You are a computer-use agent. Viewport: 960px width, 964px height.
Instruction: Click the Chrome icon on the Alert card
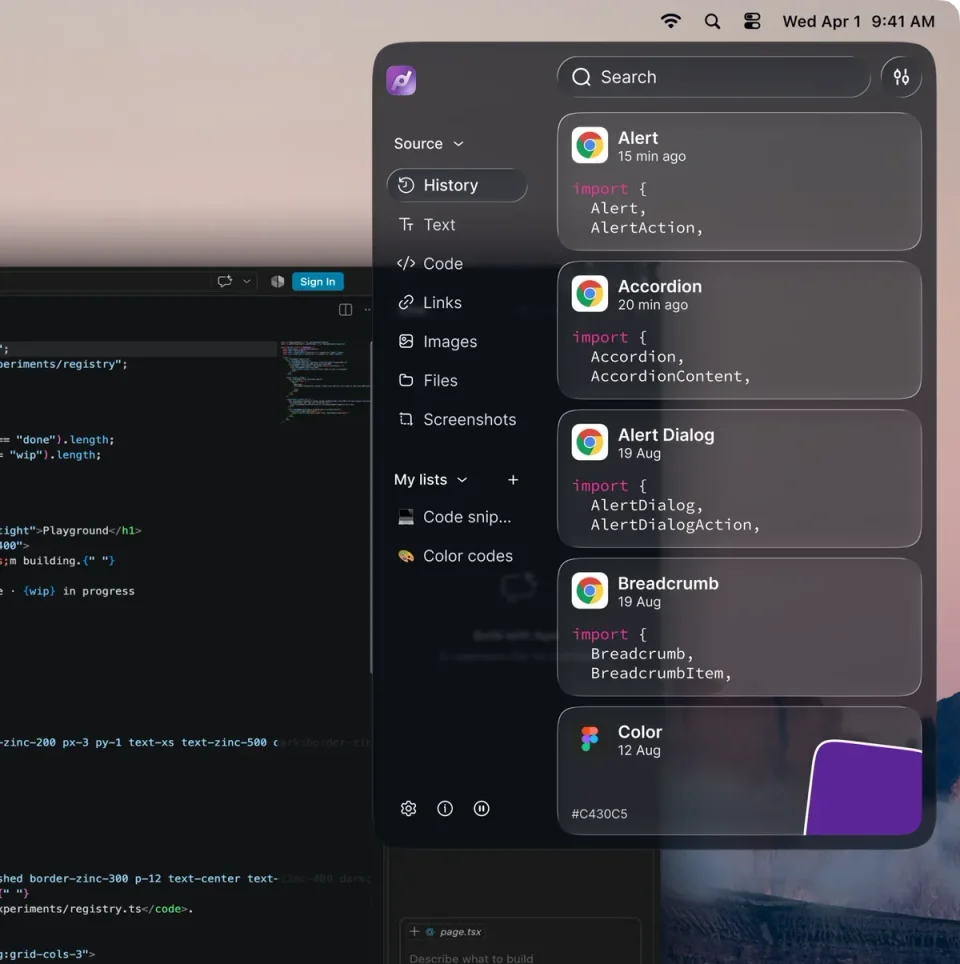(589, 145)
